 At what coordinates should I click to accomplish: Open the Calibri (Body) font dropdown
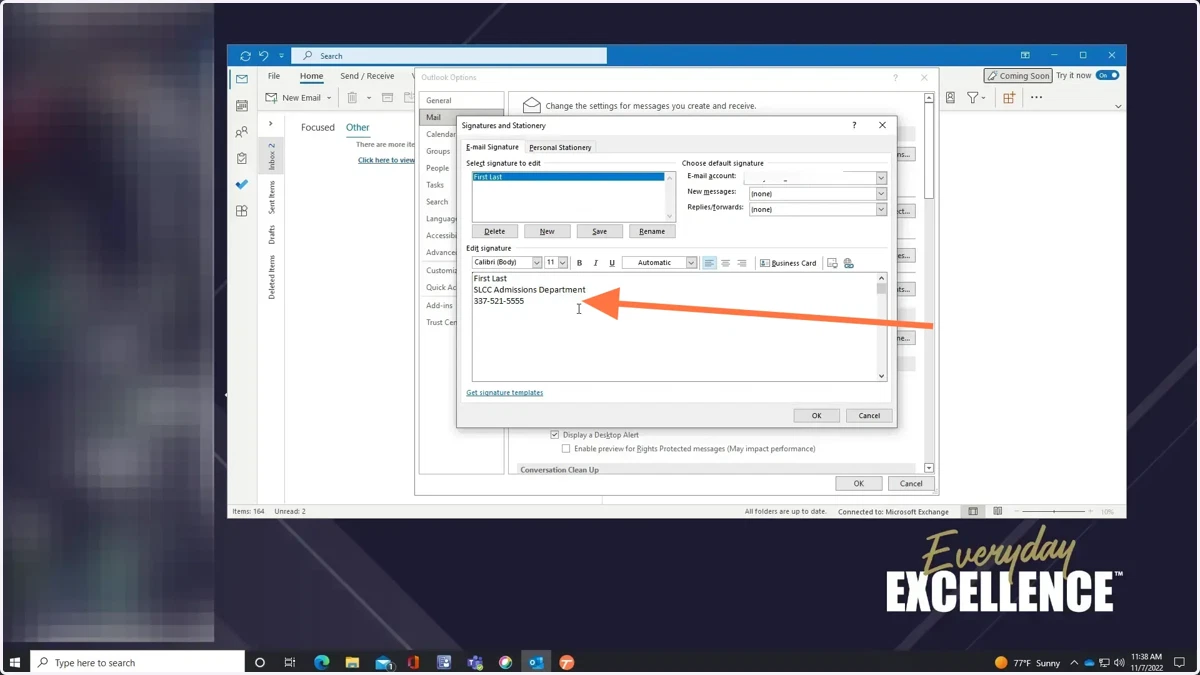(x=537, y=263)
